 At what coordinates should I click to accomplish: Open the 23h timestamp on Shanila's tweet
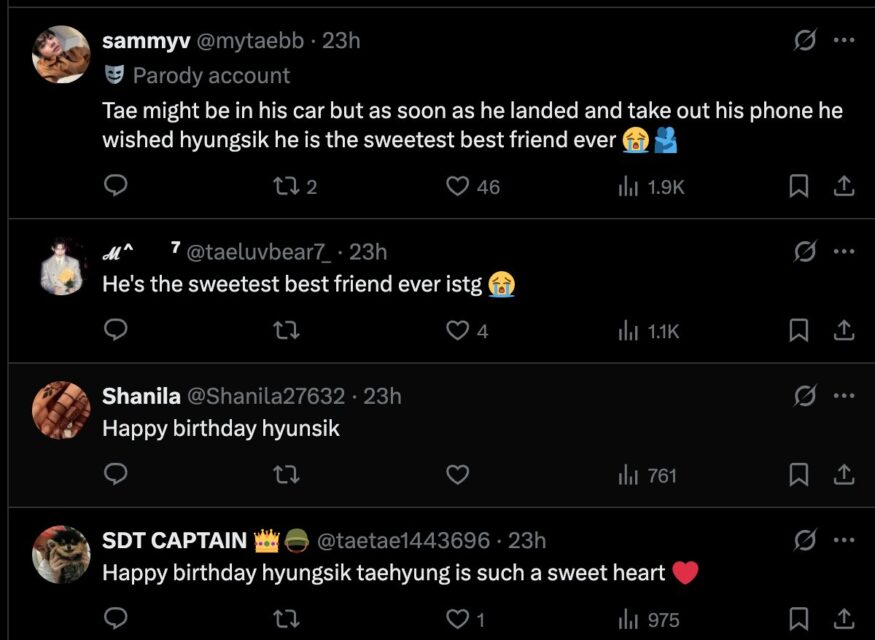pos(382,396)
